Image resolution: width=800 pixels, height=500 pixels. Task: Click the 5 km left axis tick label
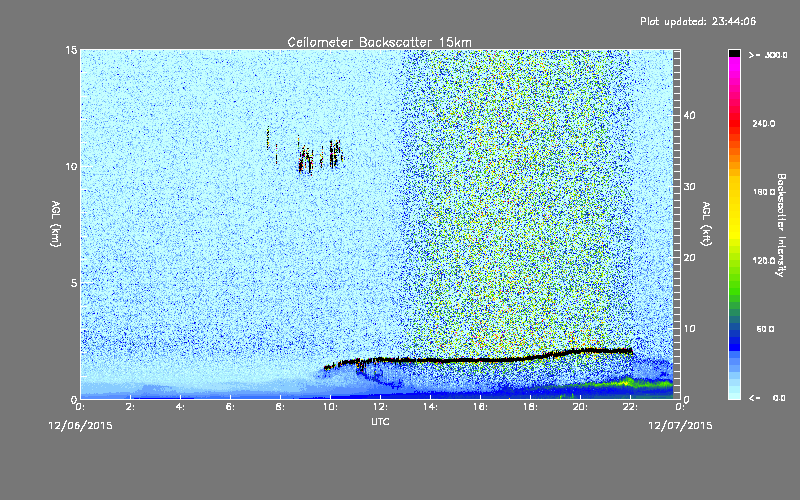74,283
